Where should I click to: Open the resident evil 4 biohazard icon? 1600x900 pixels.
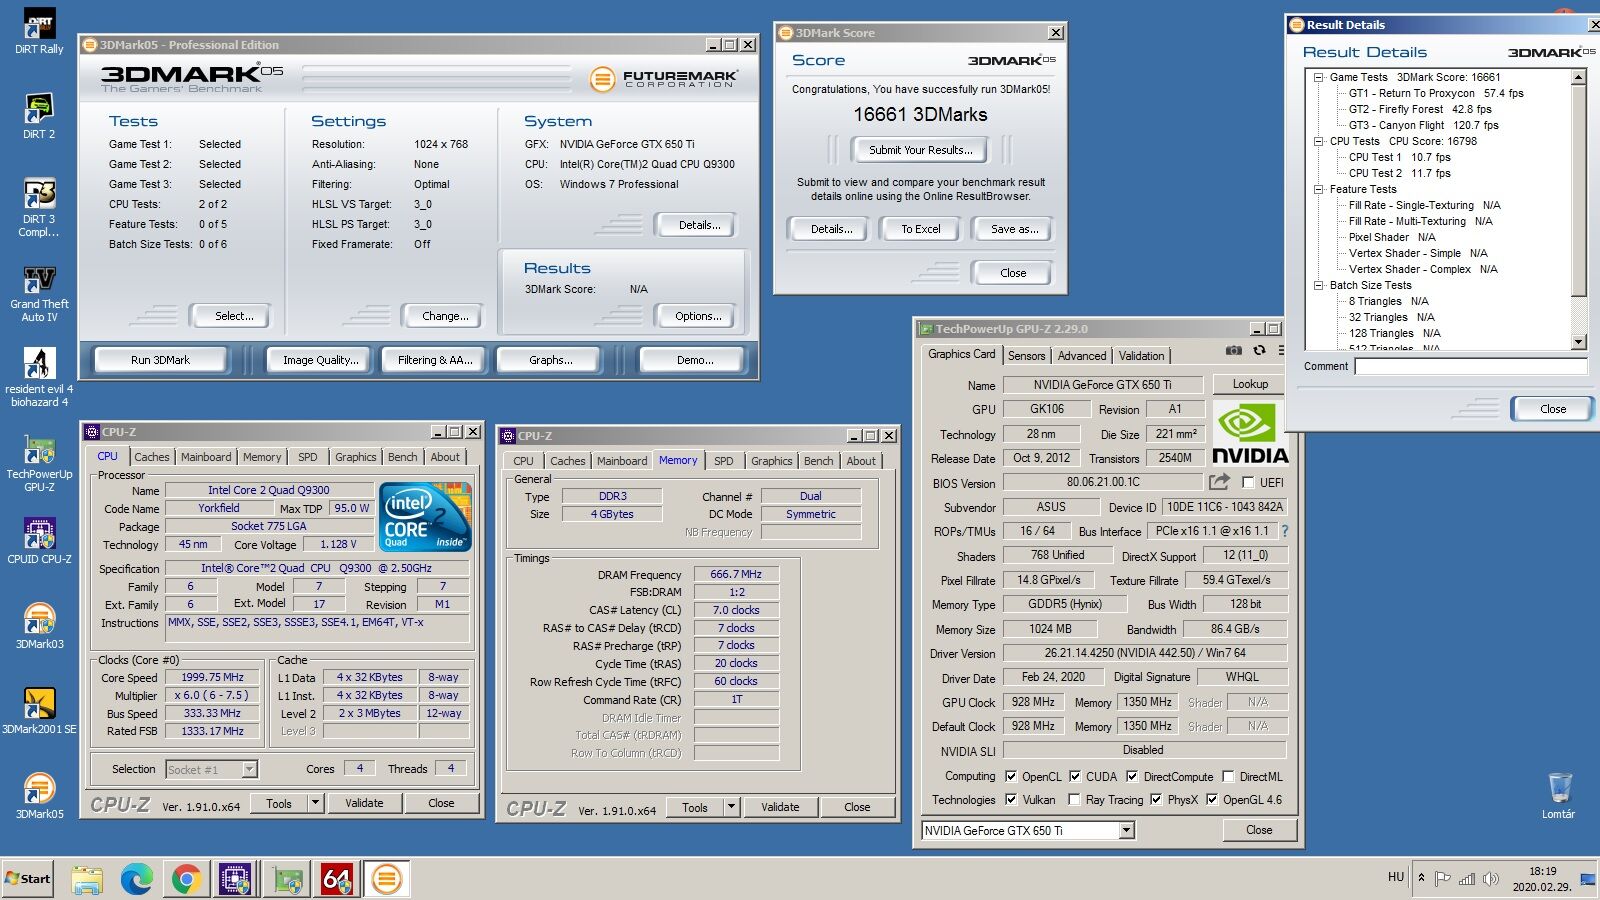point(39,378)
